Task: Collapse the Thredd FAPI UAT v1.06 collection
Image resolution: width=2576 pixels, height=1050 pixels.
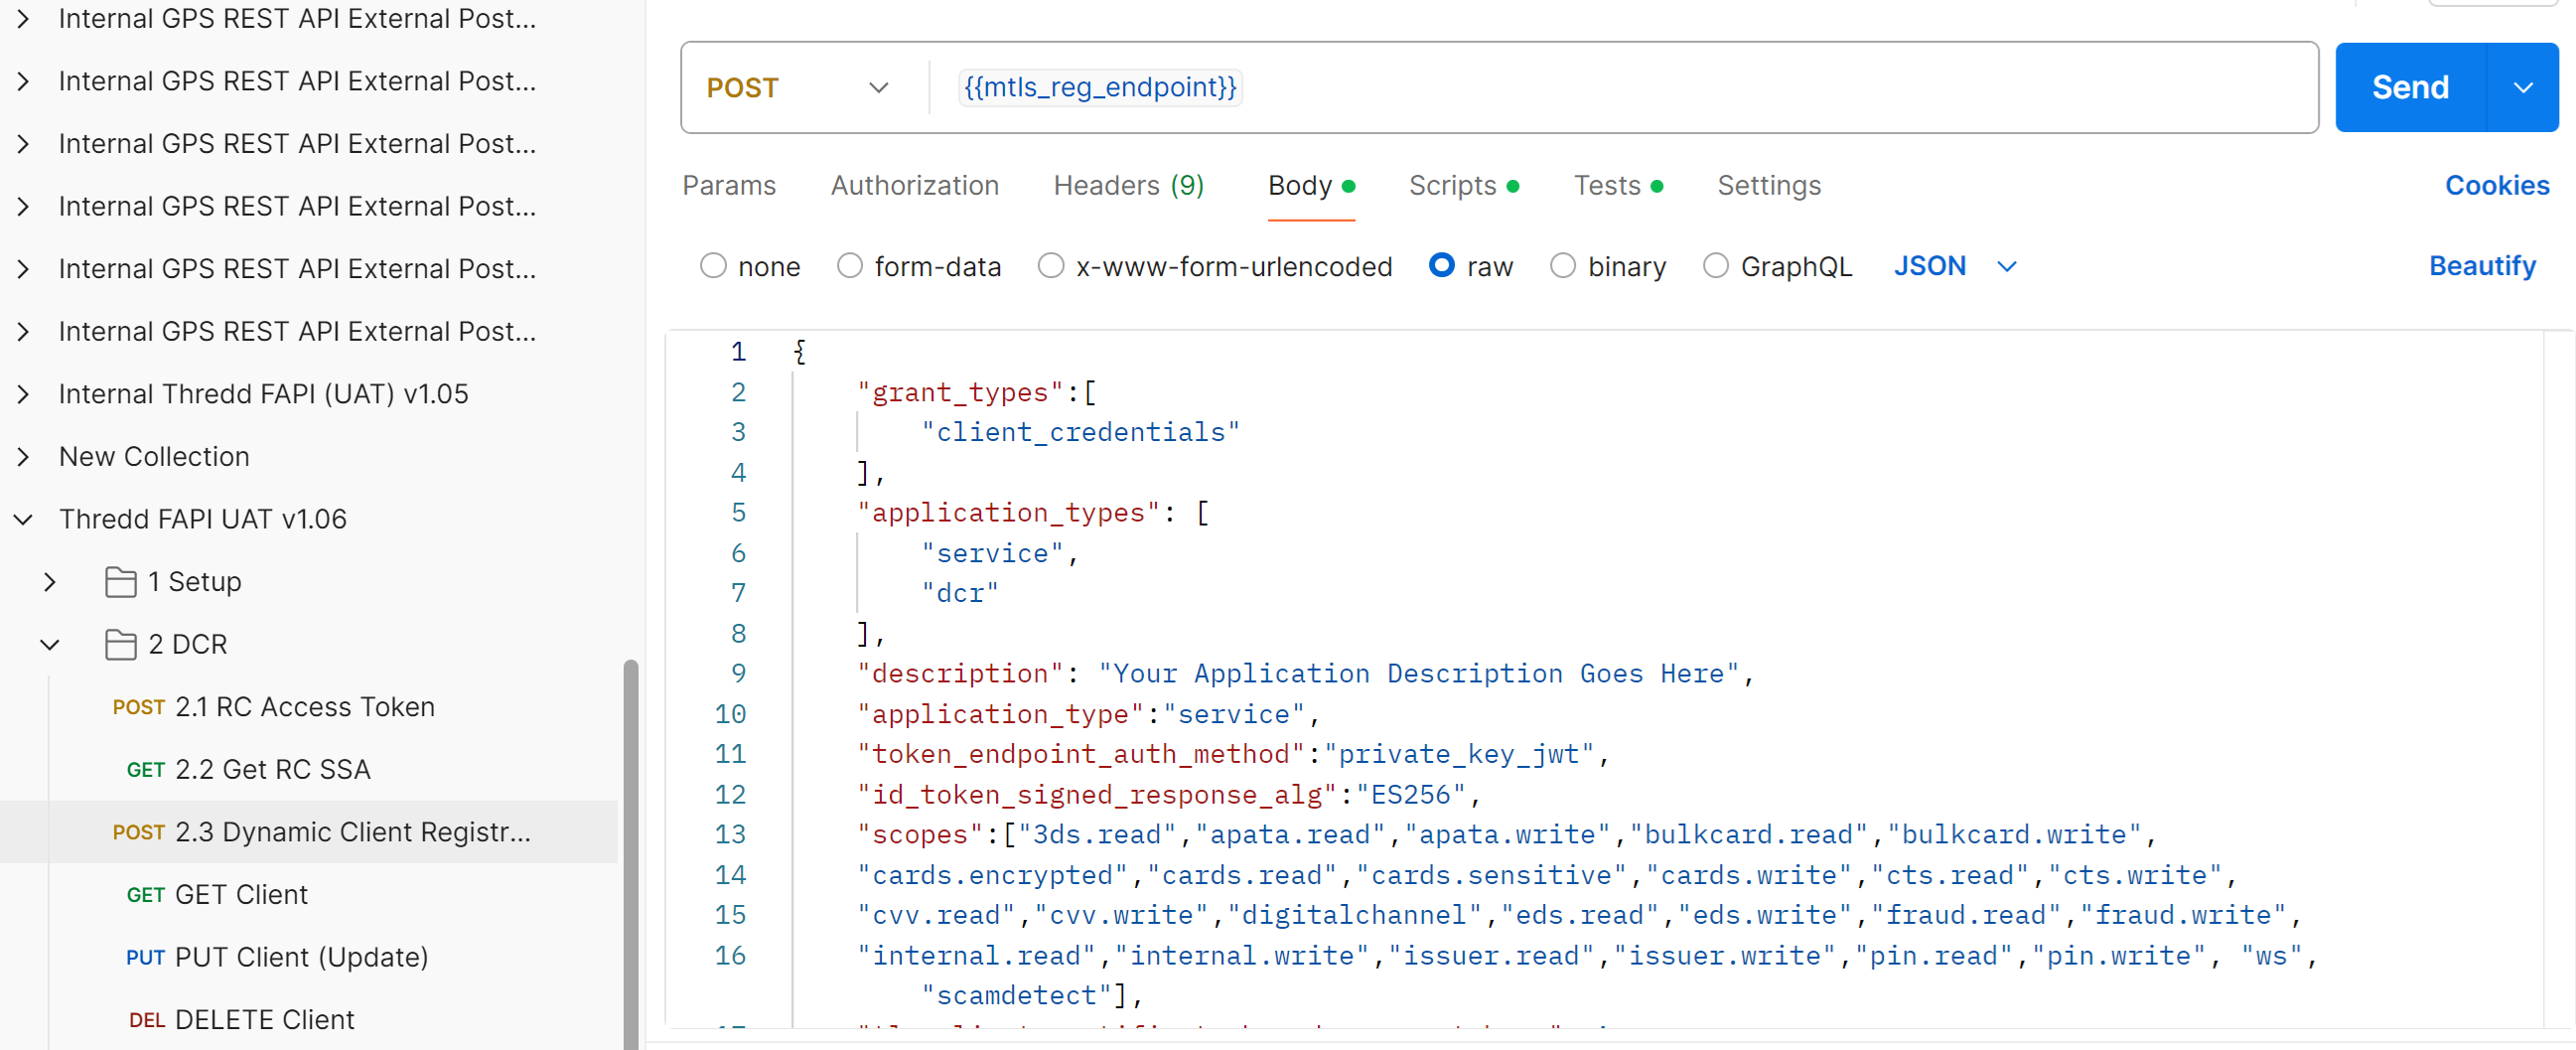Action: pos(23,519)
